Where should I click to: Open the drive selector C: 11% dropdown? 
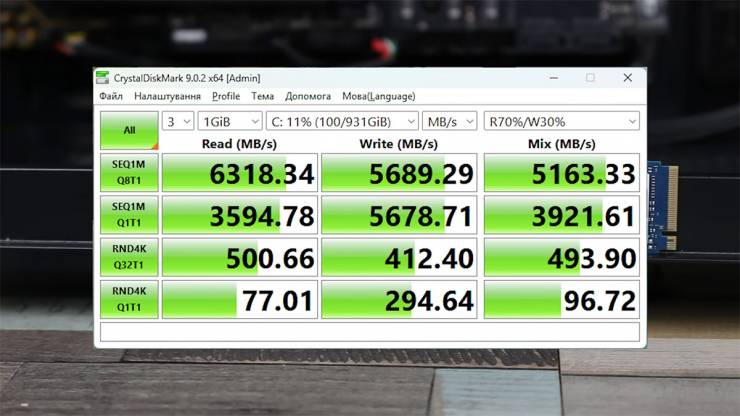point(342,122)
